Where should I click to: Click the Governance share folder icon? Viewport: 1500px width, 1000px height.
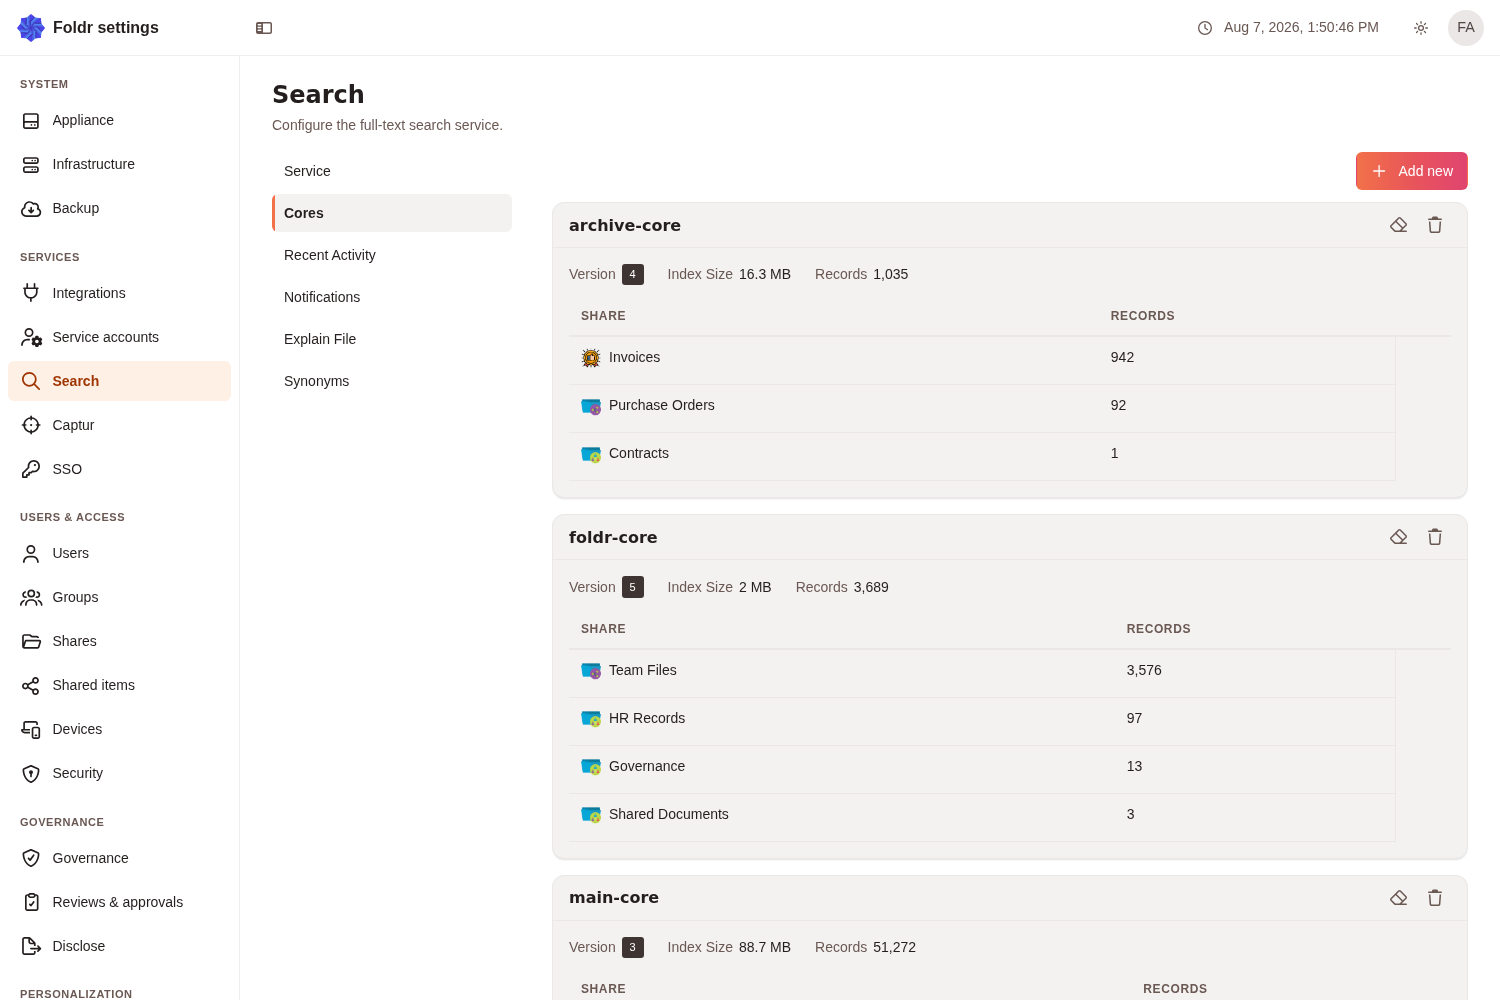(x=591, y=767)
